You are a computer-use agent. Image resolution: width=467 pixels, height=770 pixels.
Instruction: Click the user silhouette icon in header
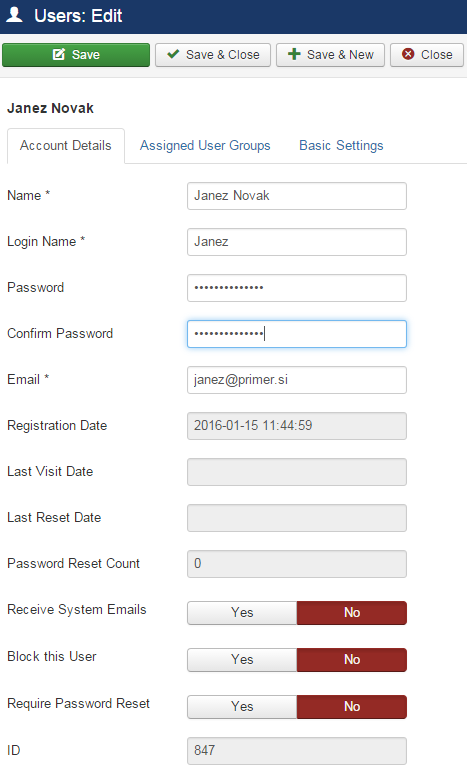(x=14, y=15)
